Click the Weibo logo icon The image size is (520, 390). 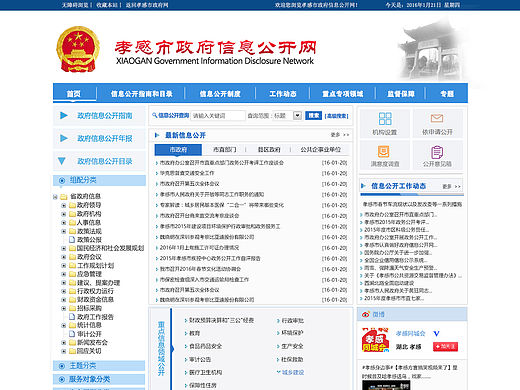(x=366, y=314)
